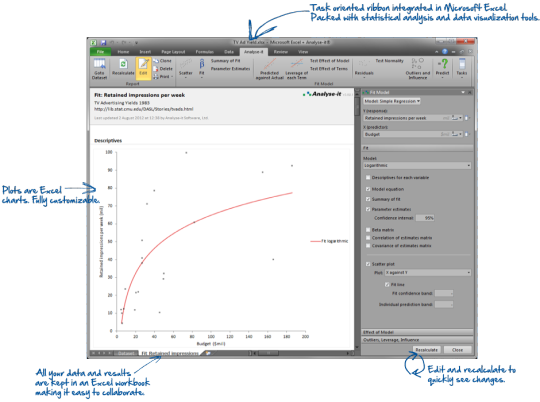Open the lib.stat.cmu.edu tvads link

point(144,109)
